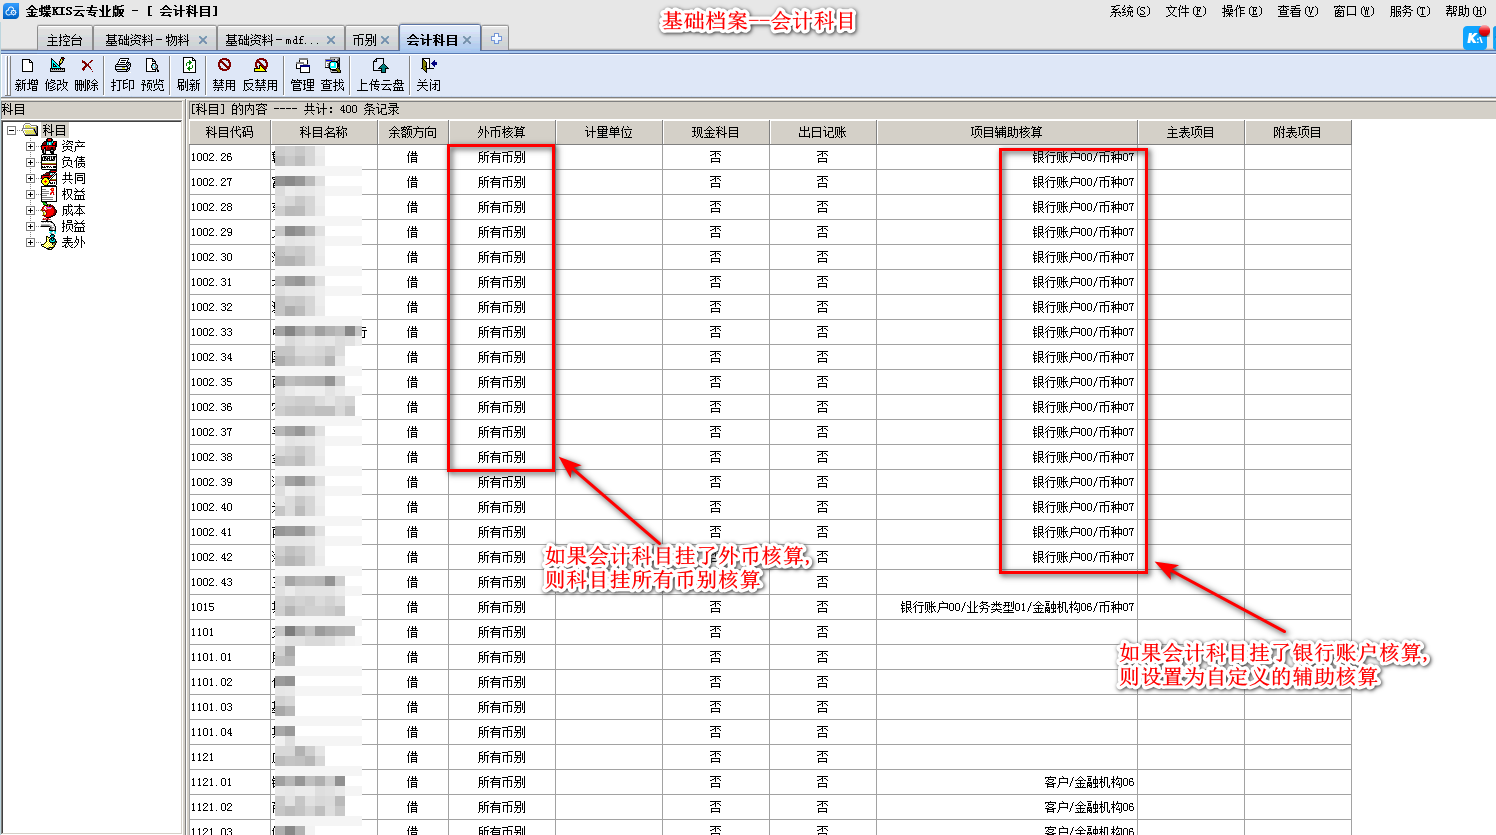Expand the 损益 tree node
Screen dimensions: 1496x835
(x=30, y=226)
